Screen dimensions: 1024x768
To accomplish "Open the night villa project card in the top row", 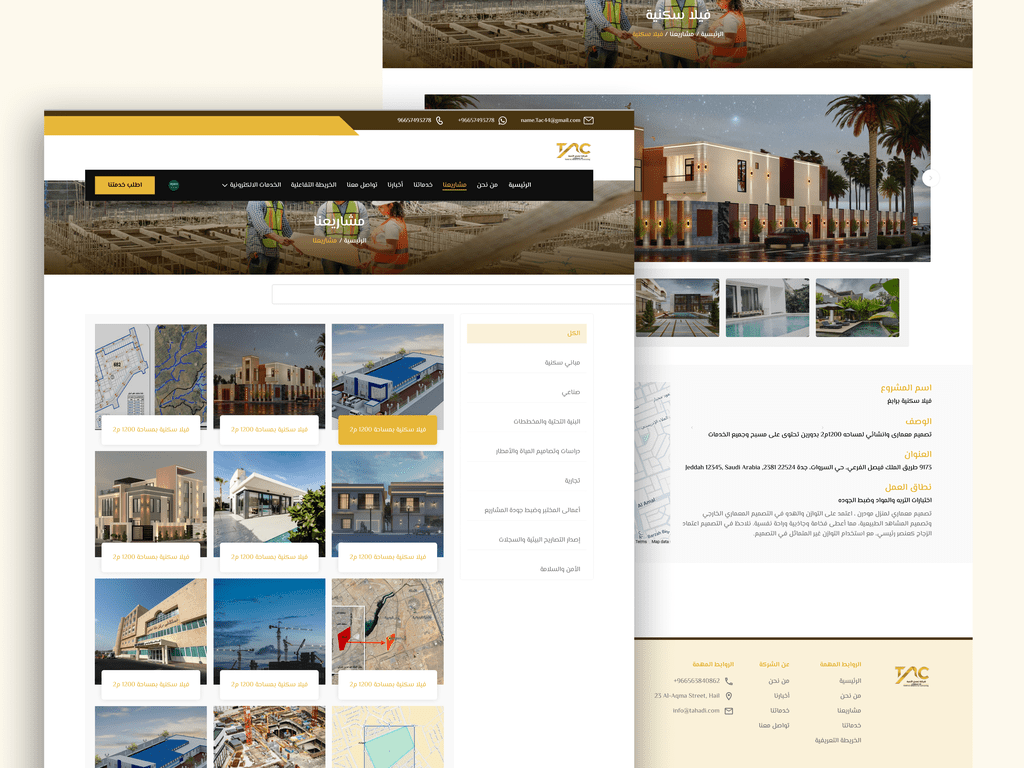I will tap(269, 376).
